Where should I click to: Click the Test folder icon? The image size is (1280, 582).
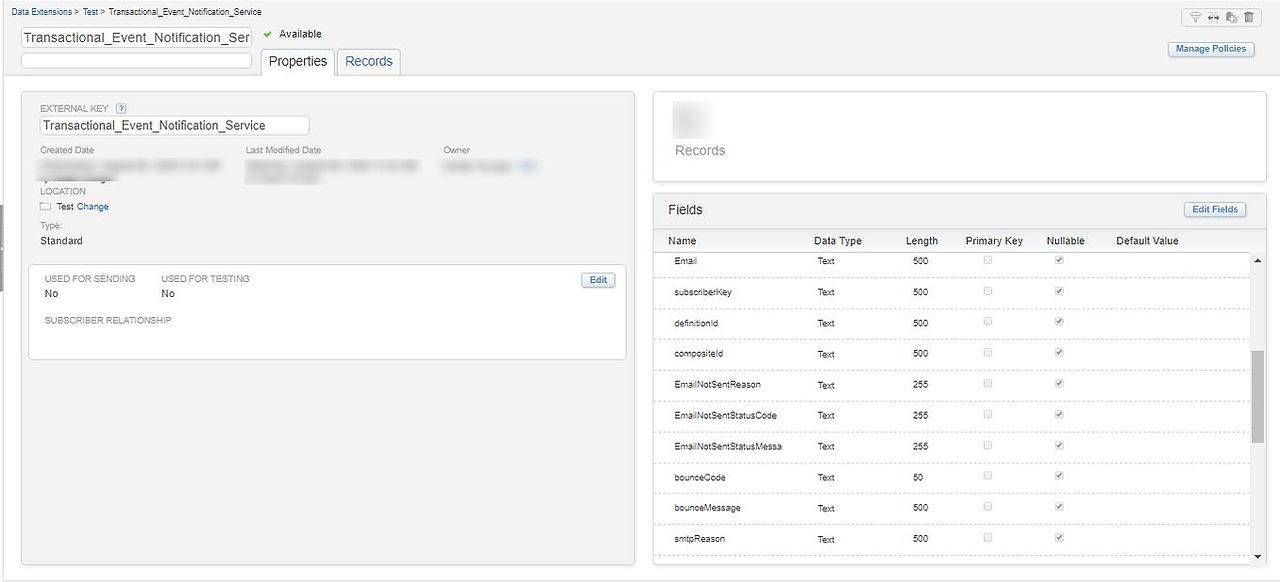[45, 207]
